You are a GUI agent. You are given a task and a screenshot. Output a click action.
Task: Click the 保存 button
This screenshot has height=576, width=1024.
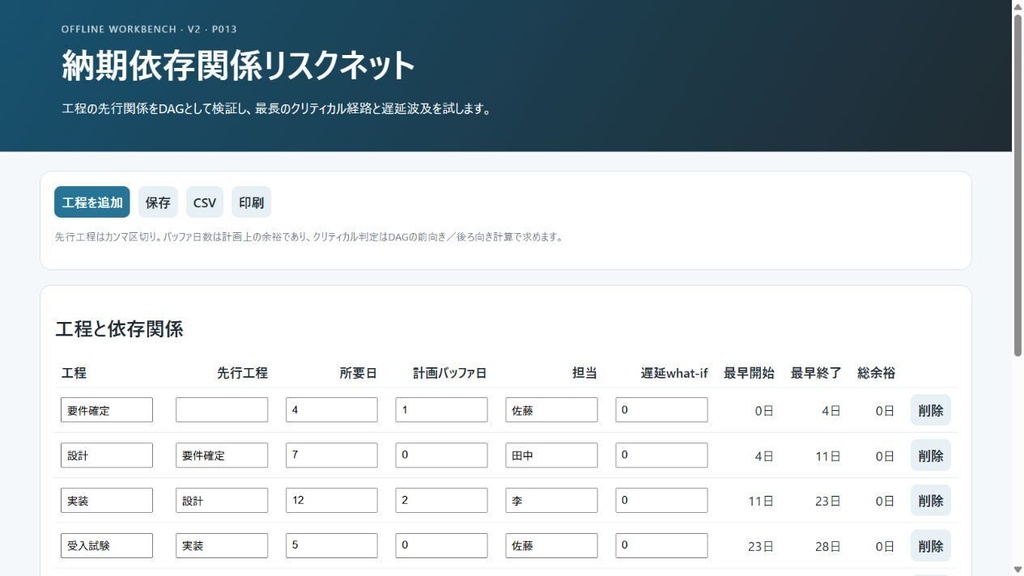click(x=157, y=202)
